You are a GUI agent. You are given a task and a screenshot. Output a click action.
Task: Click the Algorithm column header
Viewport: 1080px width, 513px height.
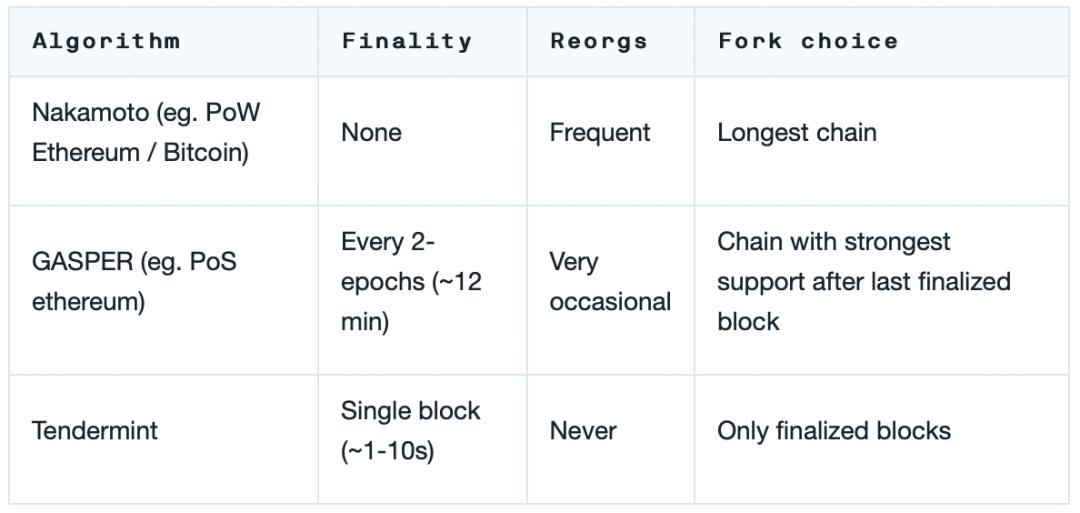tap(106, 41)
